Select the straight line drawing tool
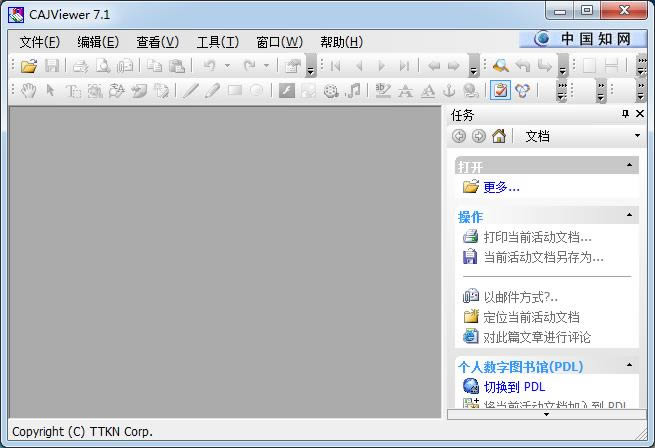 (x=190, y=90)
